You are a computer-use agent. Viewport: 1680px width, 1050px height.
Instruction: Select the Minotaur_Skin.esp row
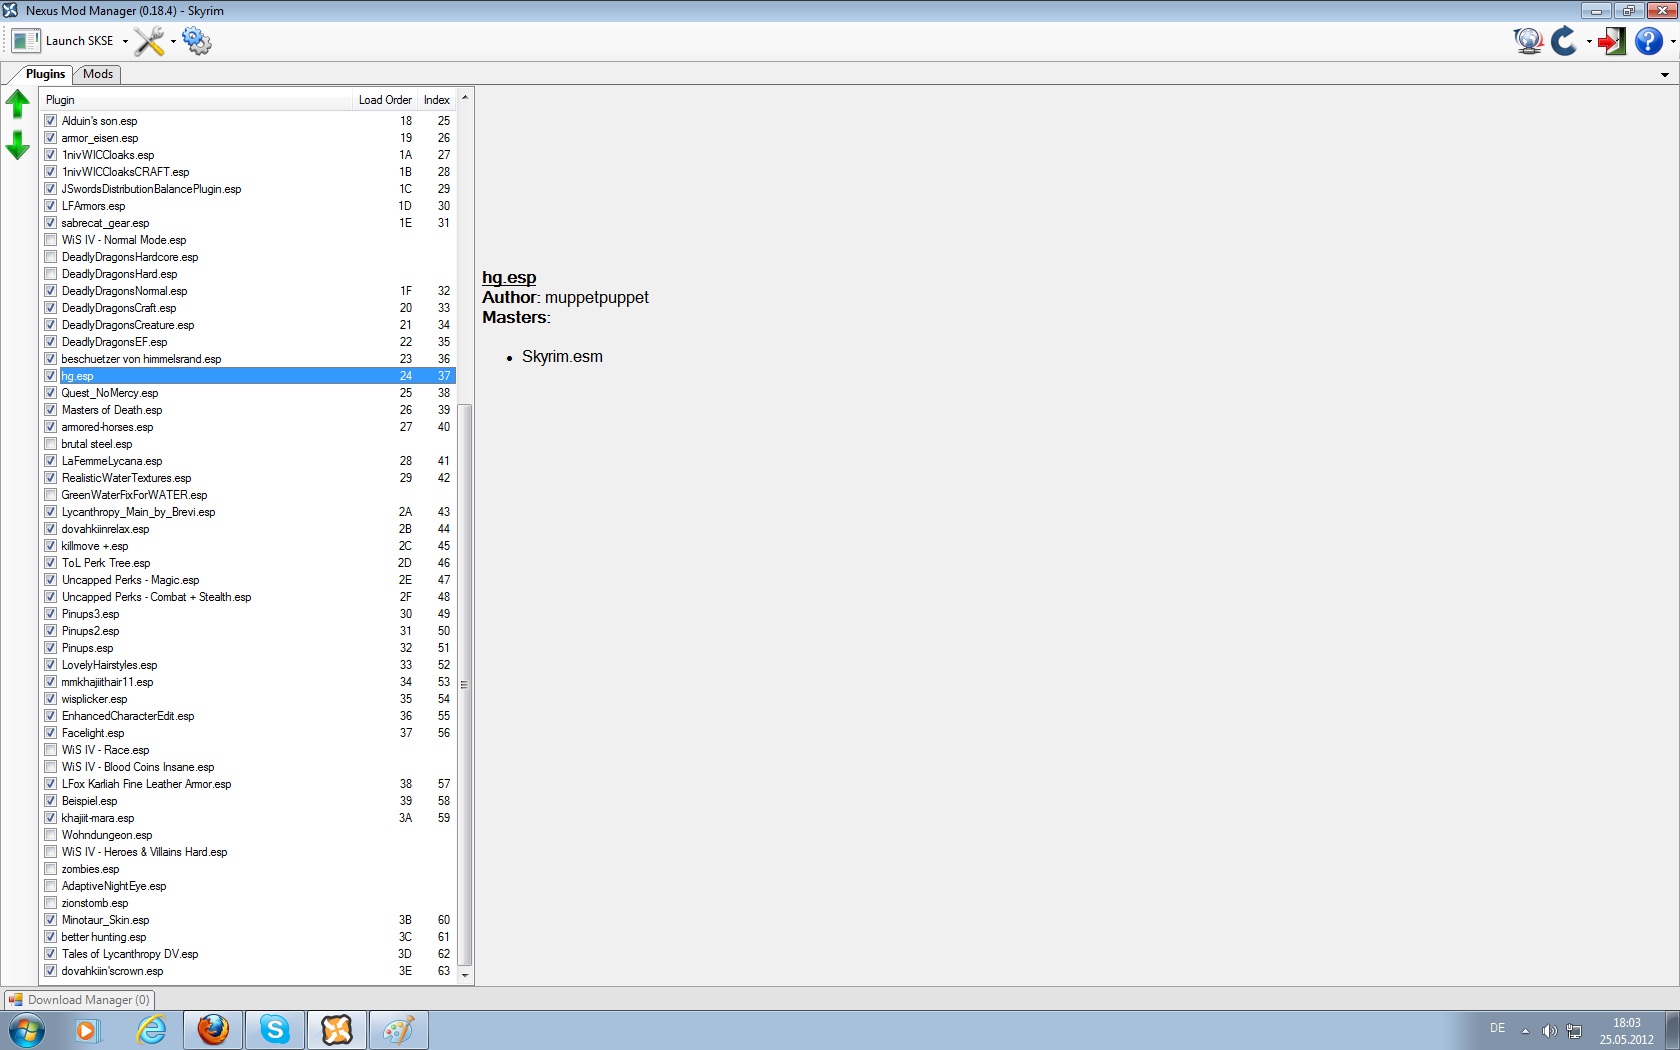[249, 920]
